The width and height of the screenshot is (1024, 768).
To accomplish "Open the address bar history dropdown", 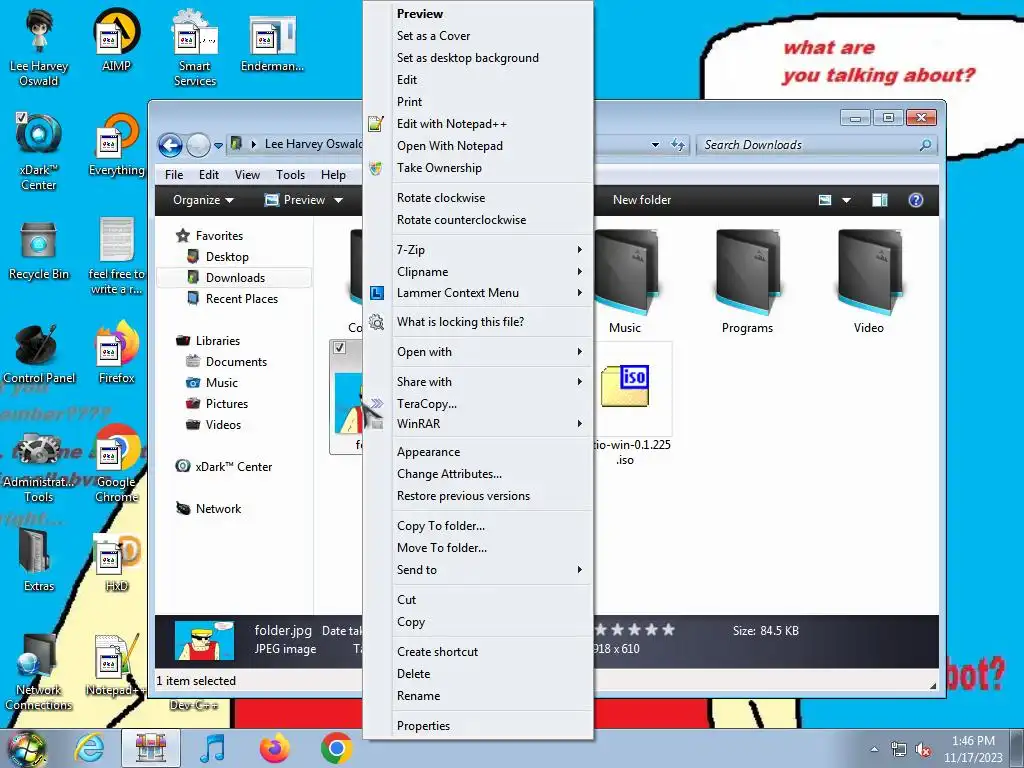I will click(x=655, y=145).
